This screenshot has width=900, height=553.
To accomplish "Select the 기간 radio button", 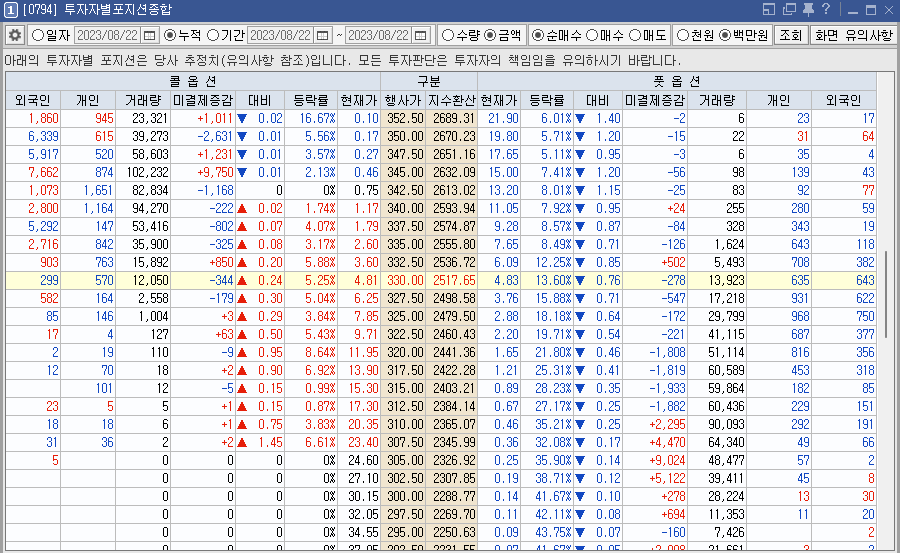I will click(x=213, y=36).
